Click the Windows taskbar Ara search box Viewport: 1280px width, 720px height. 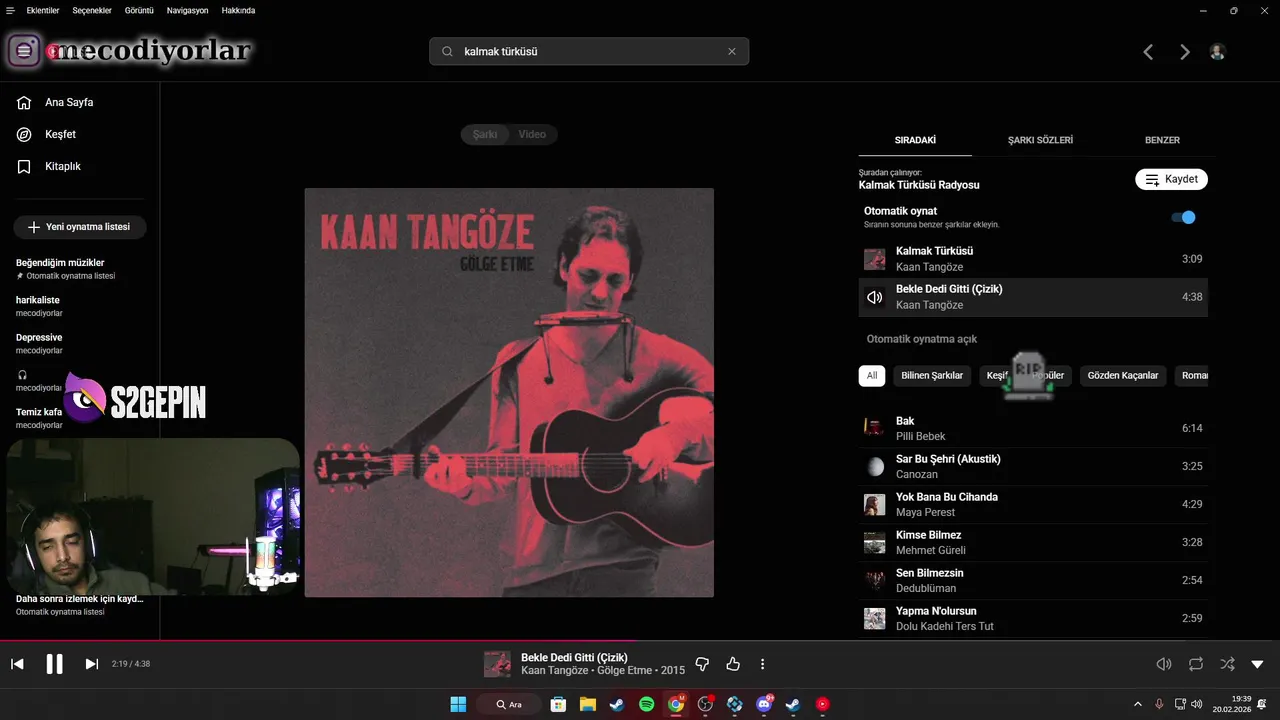507,704
